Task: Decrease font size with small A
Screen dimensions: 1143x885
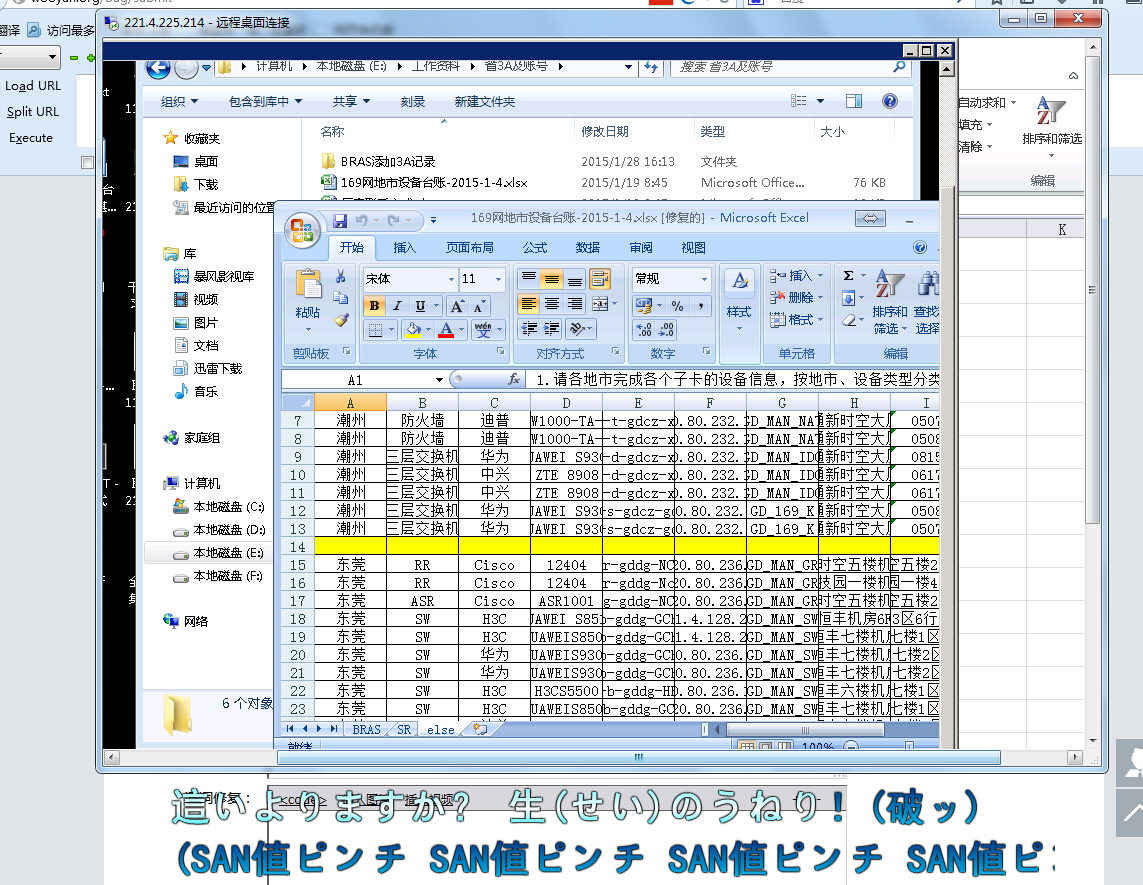Action: [479, 306]
